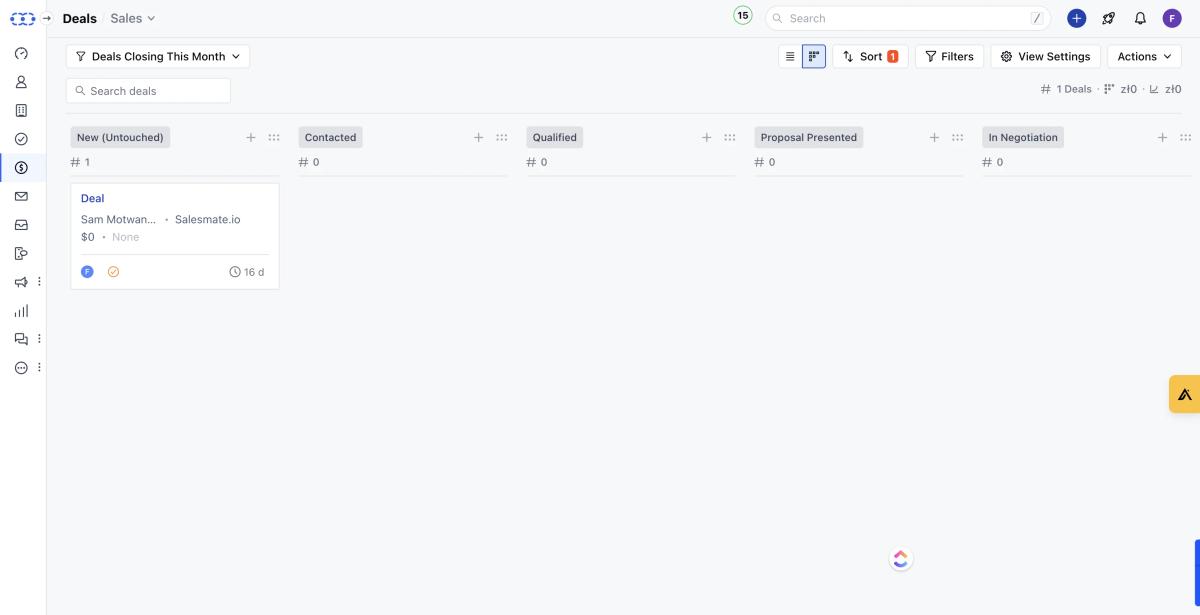
Task: Open the user profile avatar F
Action: click(x=1172, y=18)
